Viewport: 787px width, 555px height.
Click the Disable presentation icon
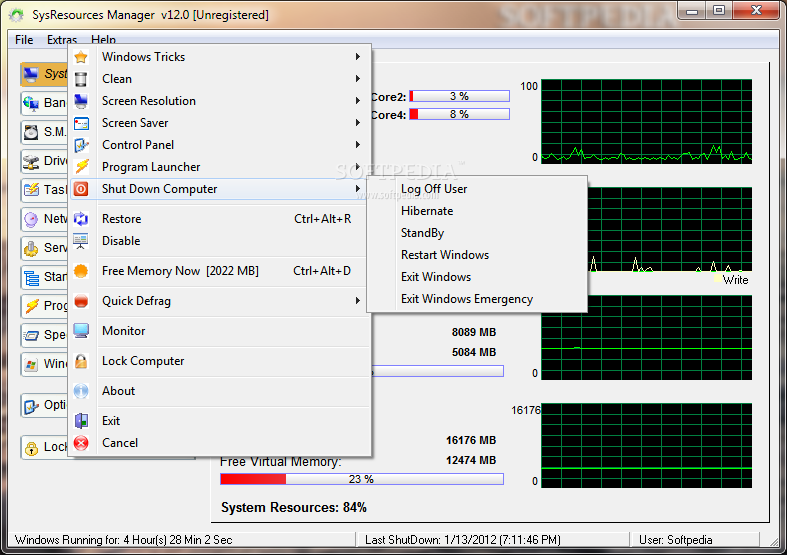[81, 241]
